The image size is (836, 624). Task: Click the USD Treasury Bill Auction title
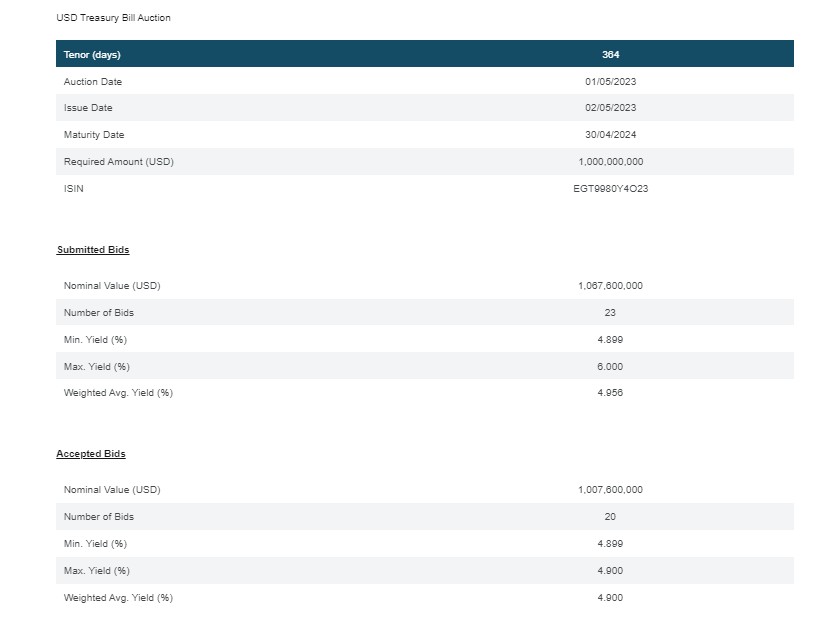pyautogui.click(x=113, y=18)
